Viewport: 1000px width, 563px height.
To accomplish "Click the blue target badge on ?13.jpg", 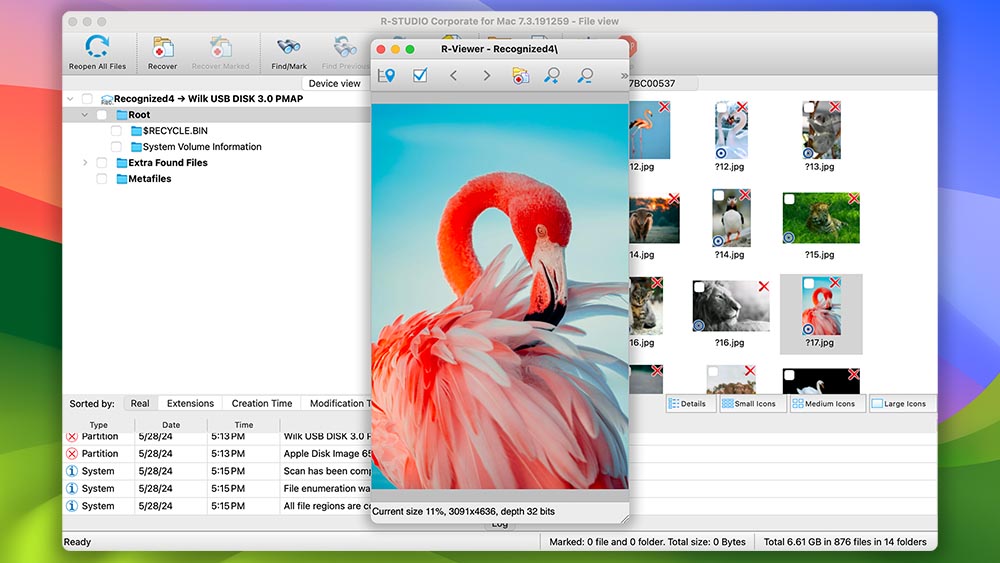I will [x=808, y=153].
